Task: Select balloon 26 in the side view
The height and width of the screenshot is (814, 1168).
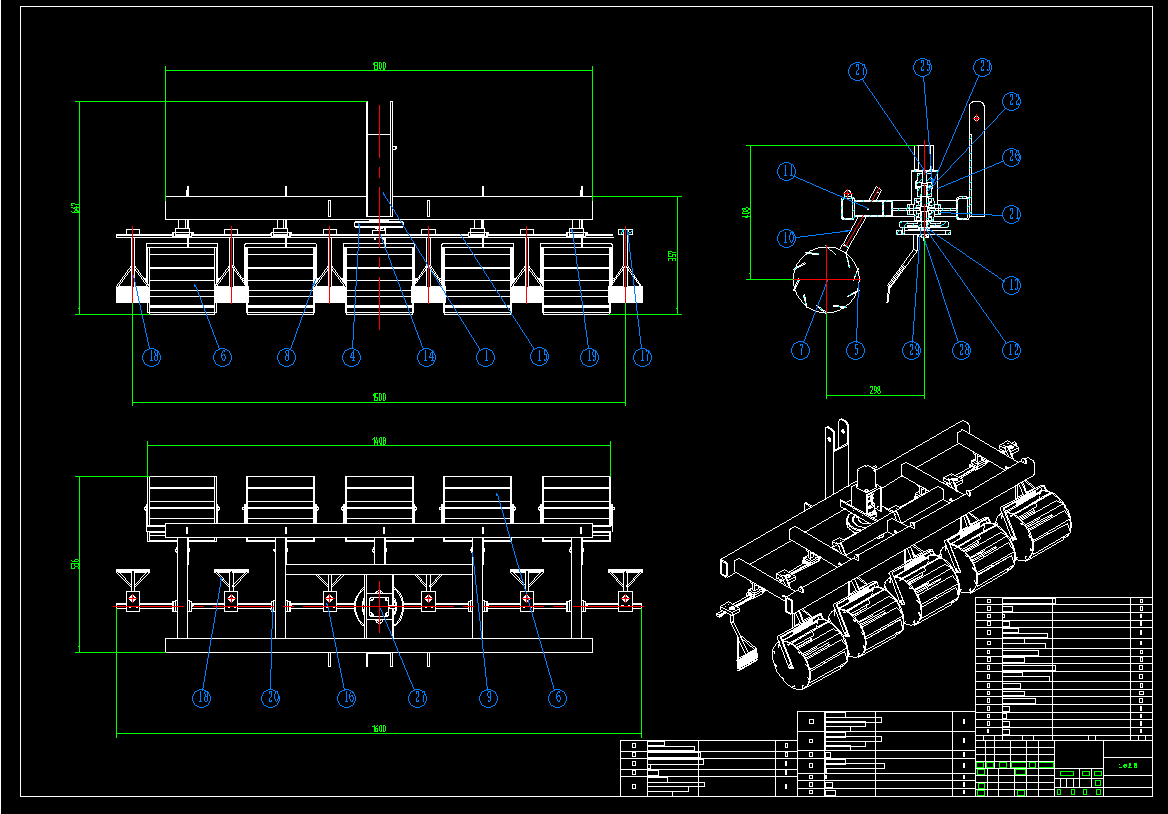Action: pos(1012,156)
